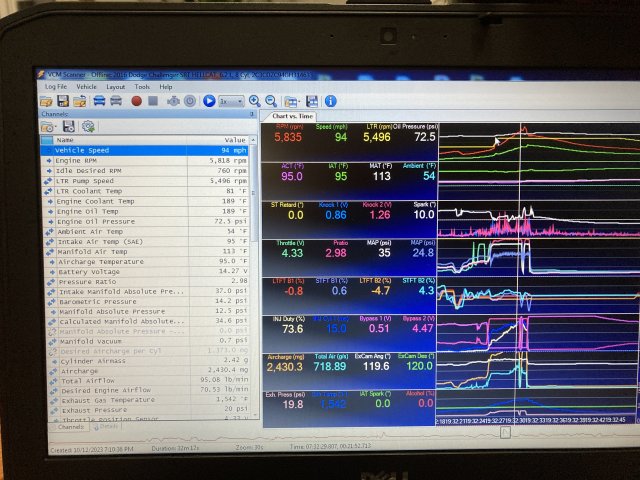The image size is (640, 480).
Task: Select the LTR Coolant Temp channel row
Action: [x=146, y=191]
